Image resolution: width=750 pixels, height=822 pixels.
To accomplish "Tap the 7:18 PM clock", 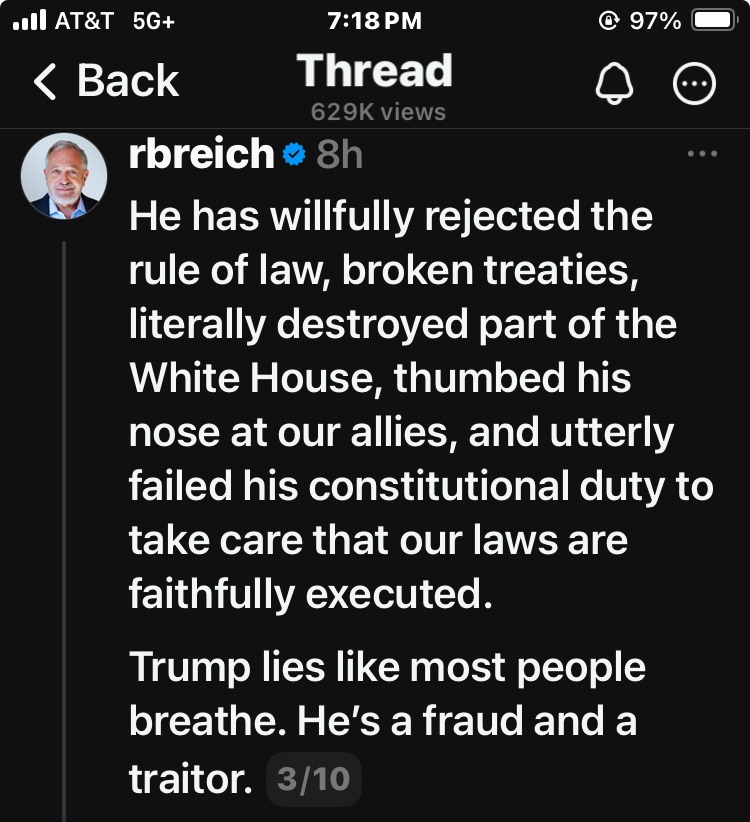I will (374, 21).
